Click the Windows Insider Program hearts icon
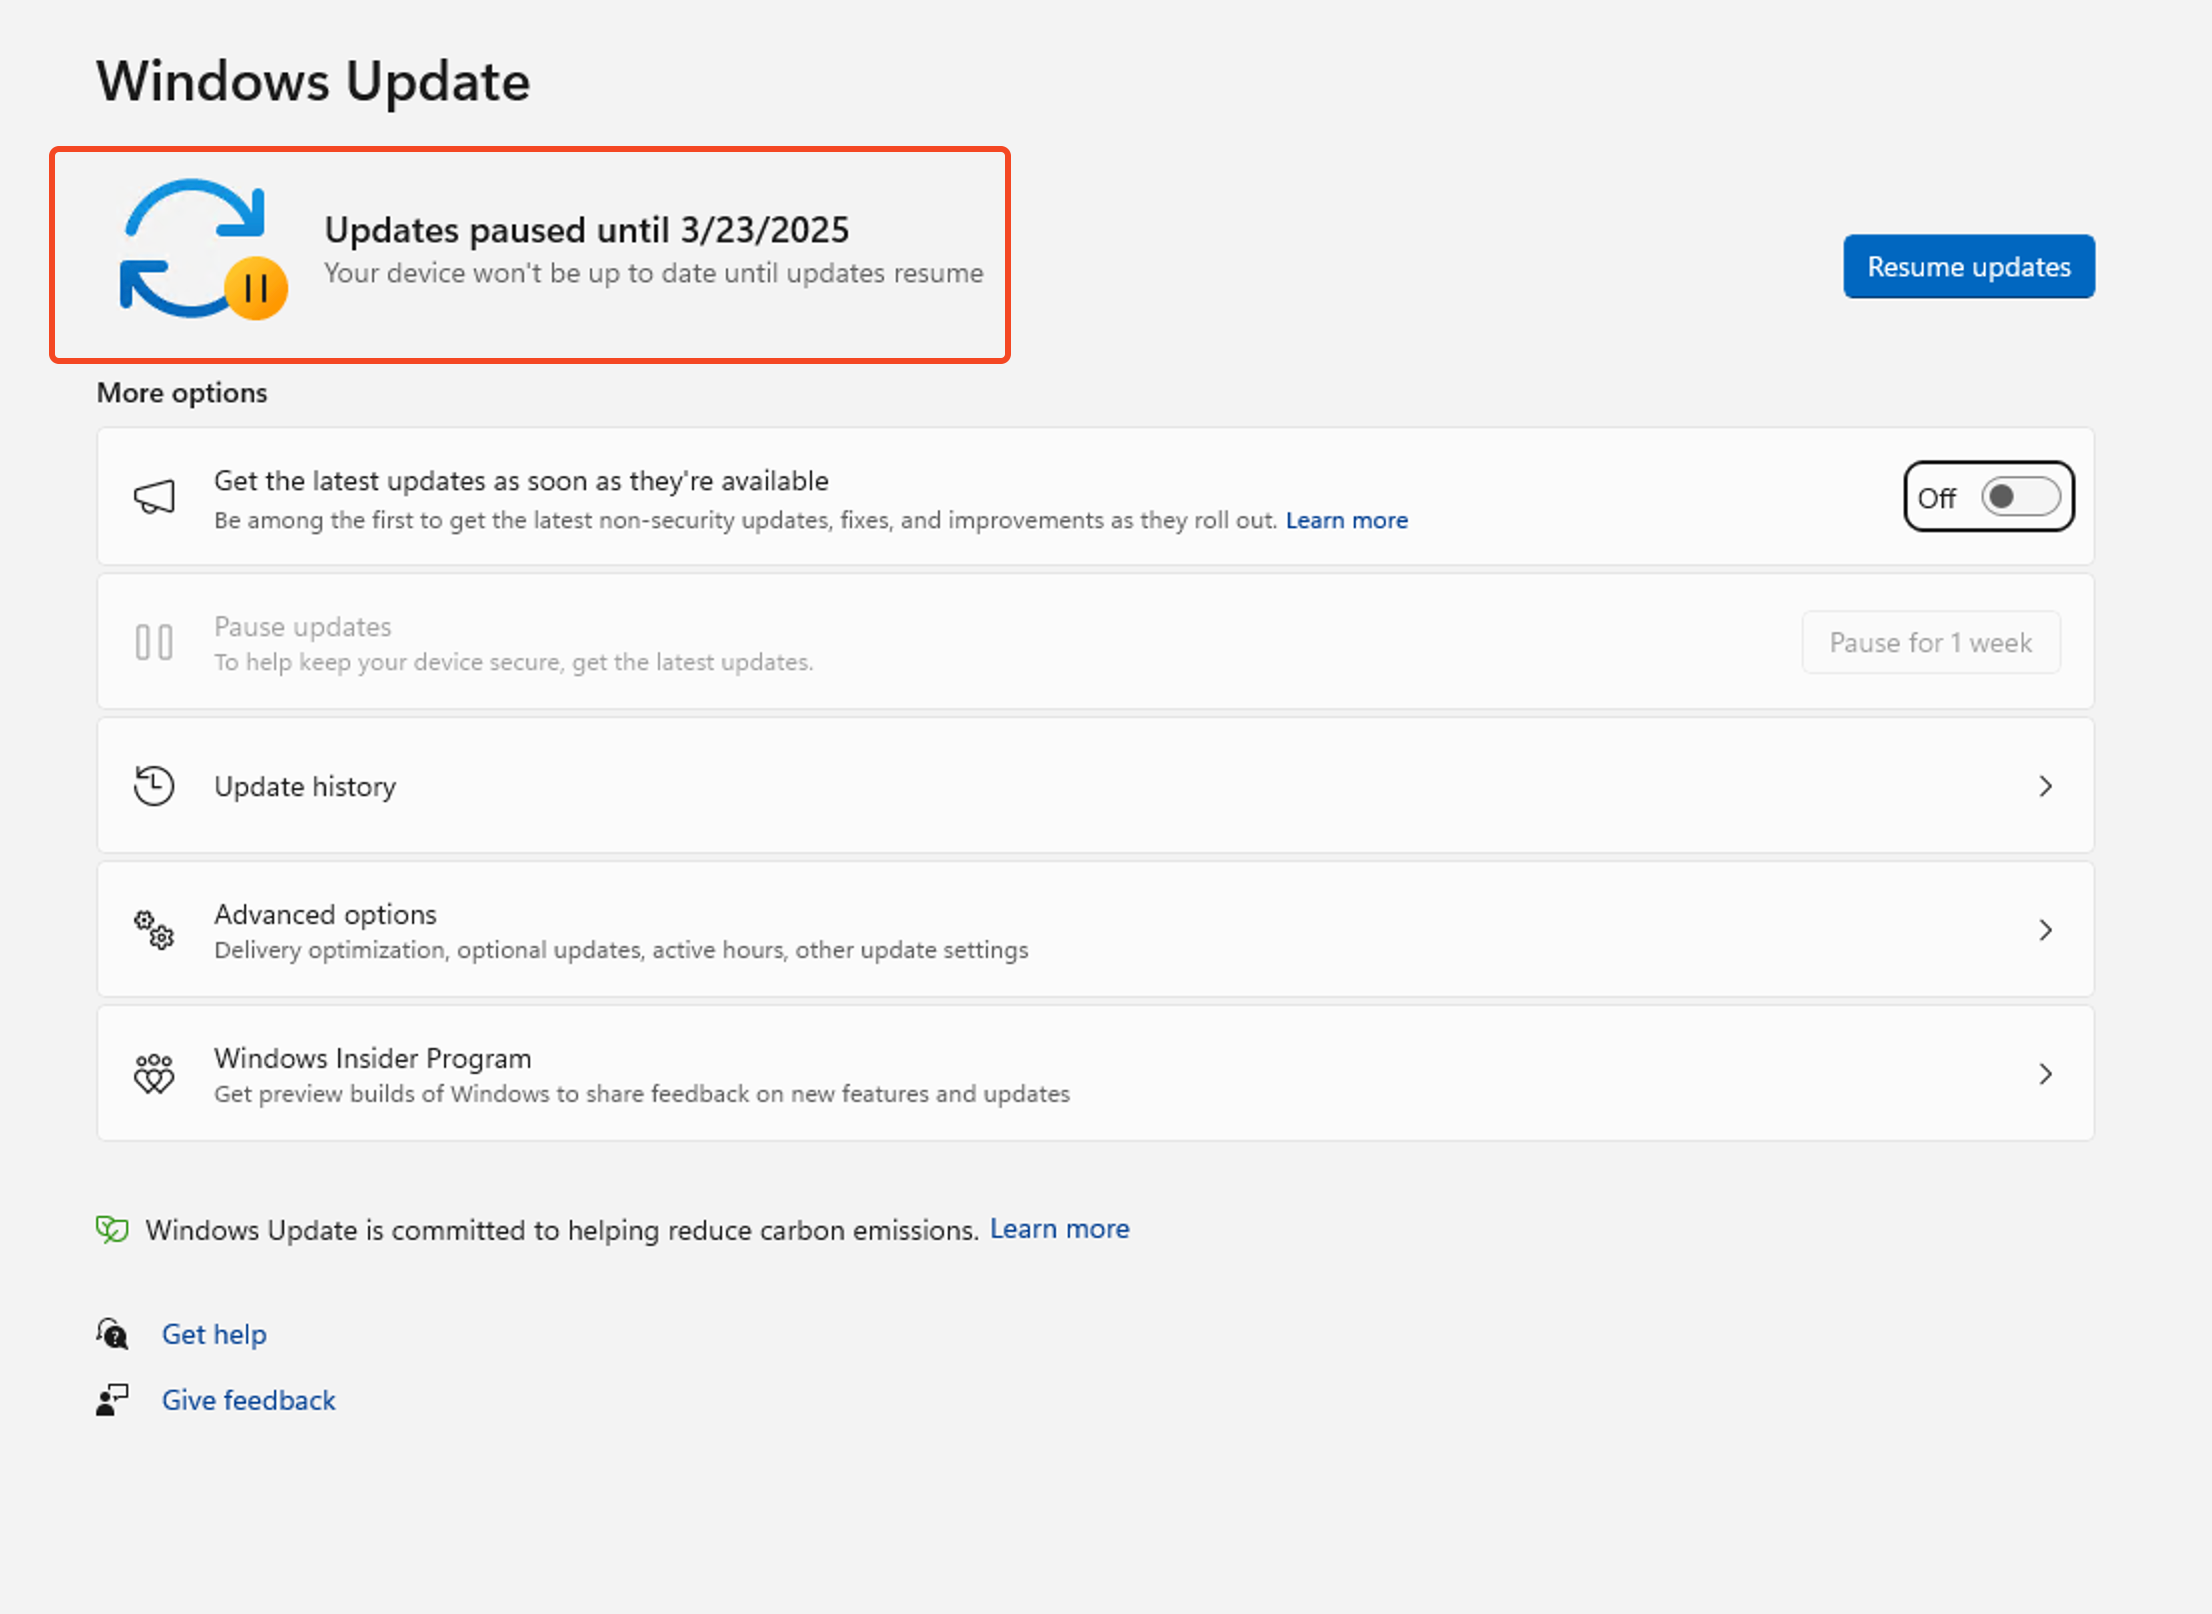 [x=154, y=1074]
